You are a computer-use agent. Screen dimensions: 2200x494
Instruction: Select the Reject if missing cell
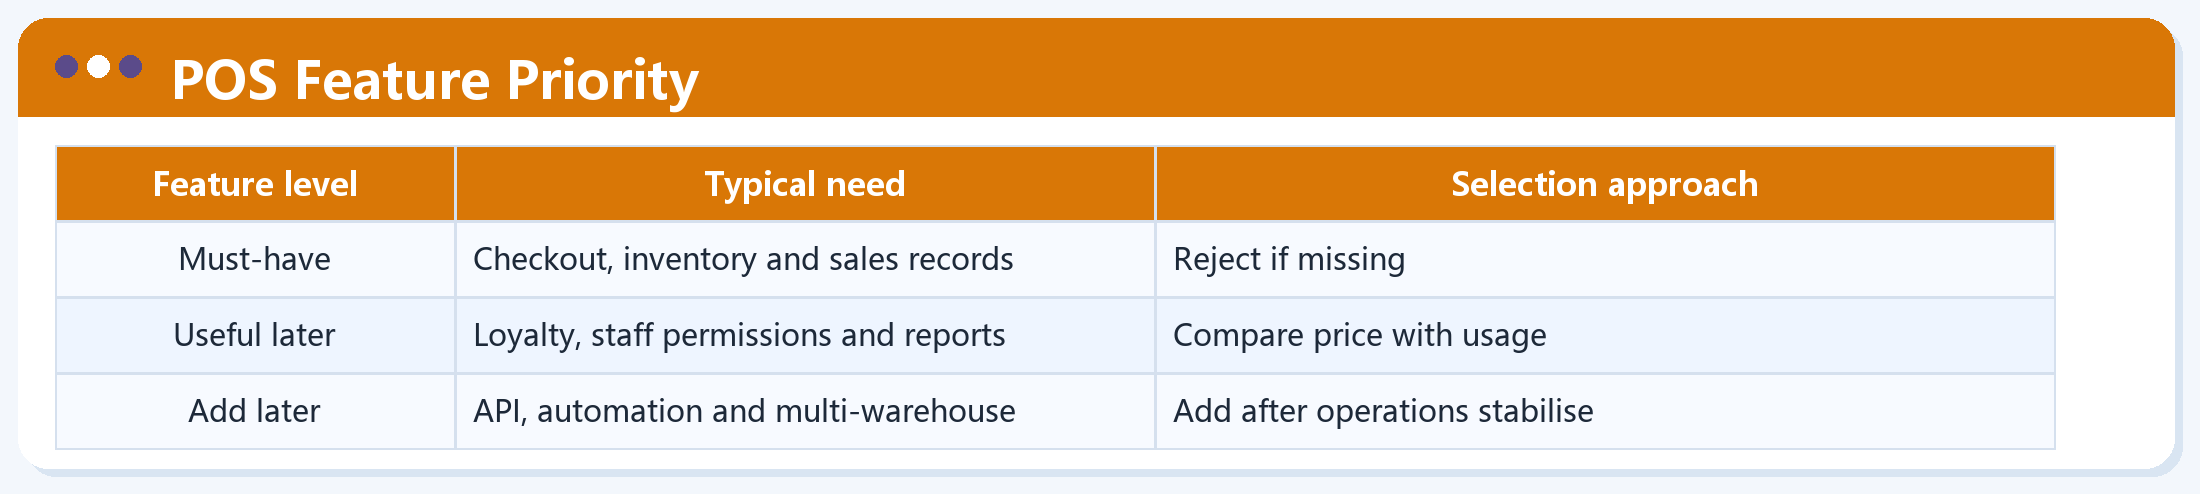pos(1605,259)
